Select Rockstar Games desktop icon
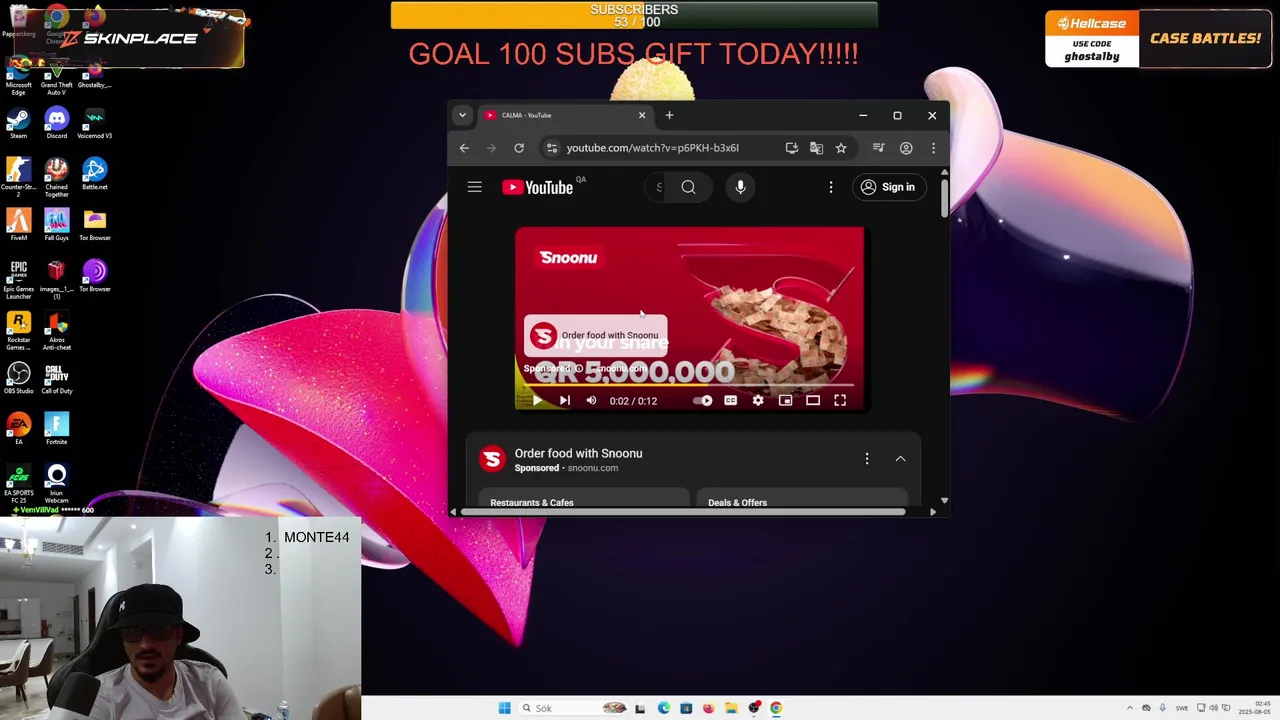1280x720 pixels. pos(18,331)
